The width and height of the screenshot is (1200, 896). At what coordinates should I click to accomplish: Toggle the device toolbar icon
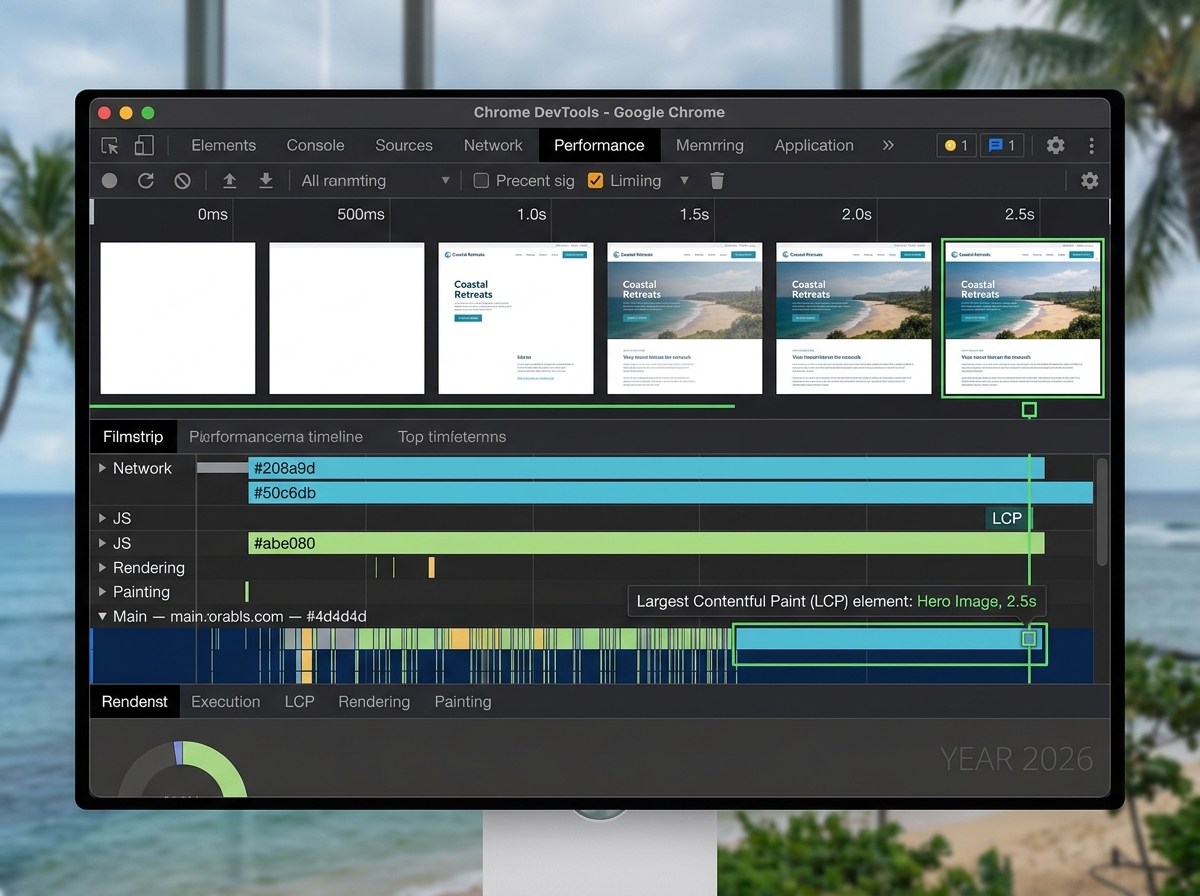pos(144,146)
